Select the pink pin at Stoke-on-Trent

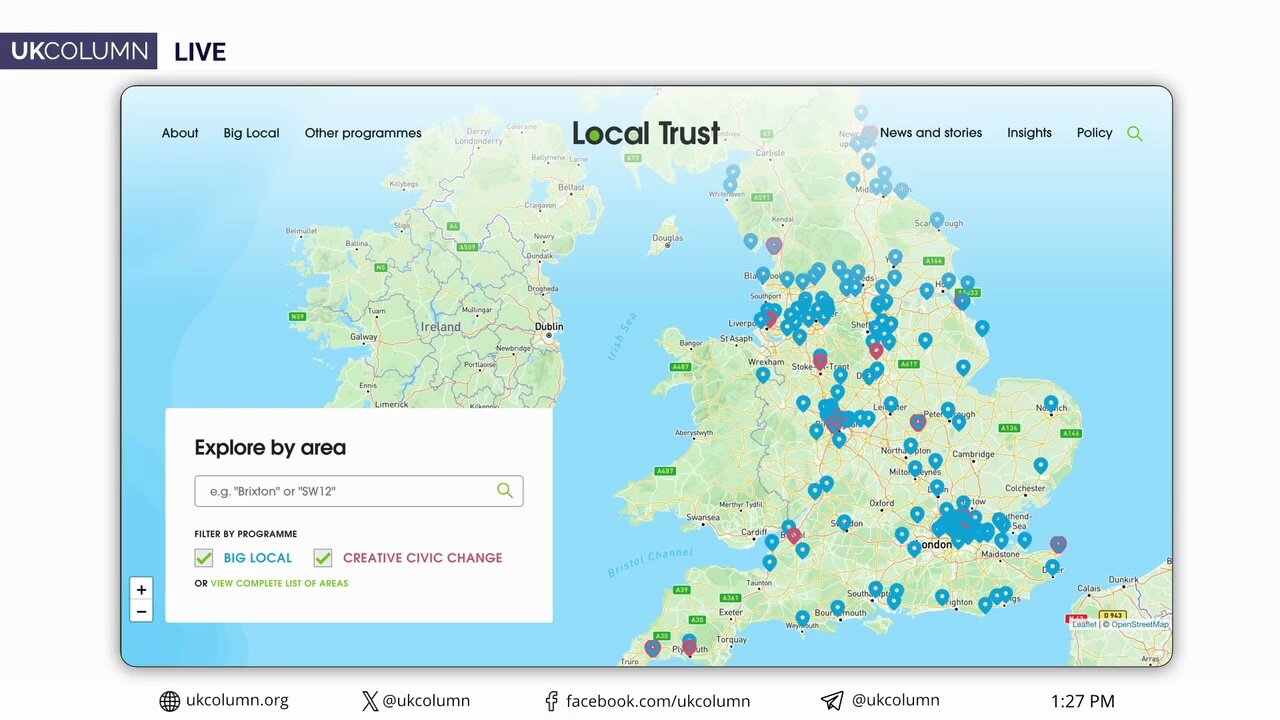tap(820, 360)
